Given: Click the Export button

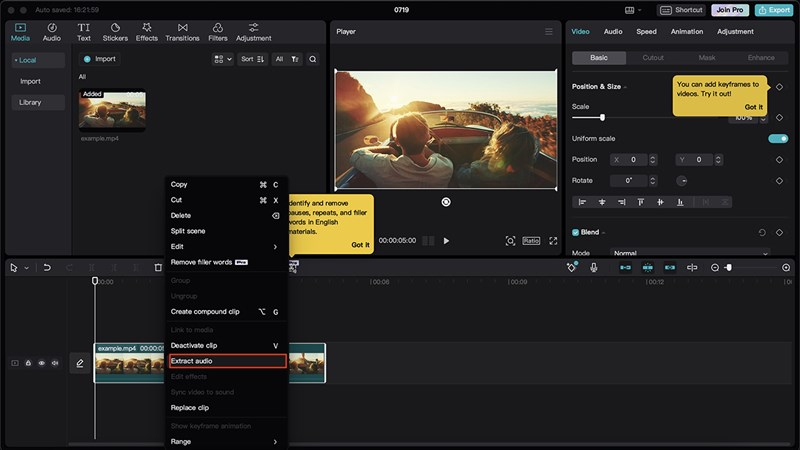Looking at the screenshot, I should tap(774, 10).
